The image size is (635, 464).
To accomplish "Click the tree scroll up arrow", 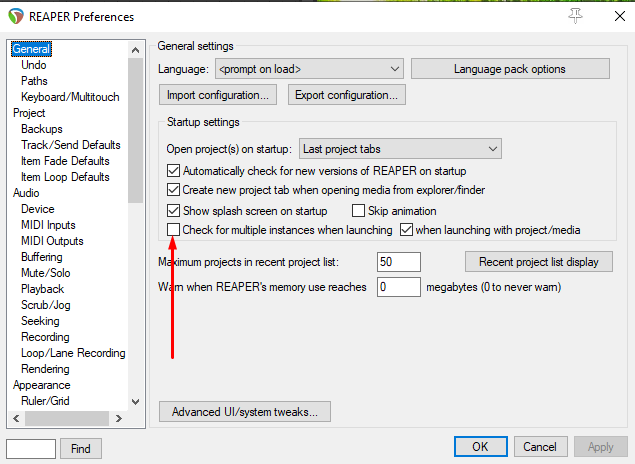I will (136, 50).
